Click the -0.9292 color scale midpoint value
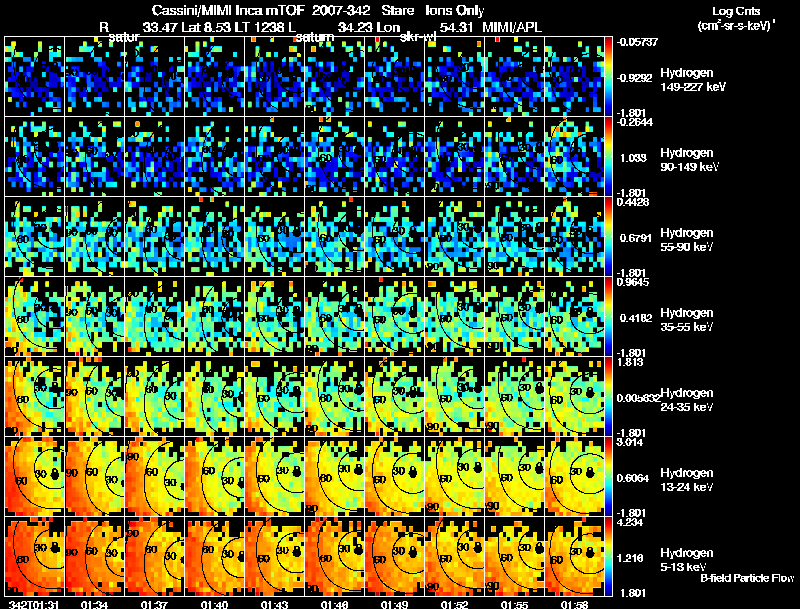The image size is (800, 609). 635,78
